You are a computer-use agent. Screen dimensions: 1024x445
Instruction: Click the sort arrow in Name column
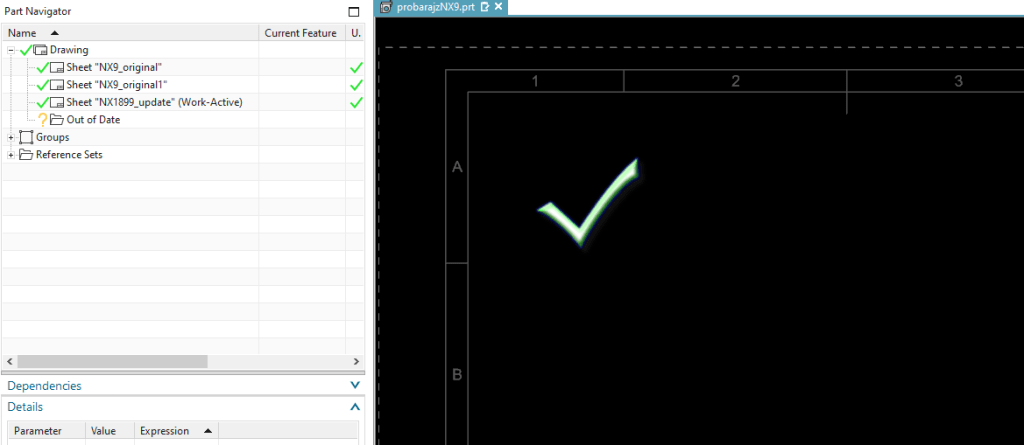pyautogui.click(x=54, y=33)
